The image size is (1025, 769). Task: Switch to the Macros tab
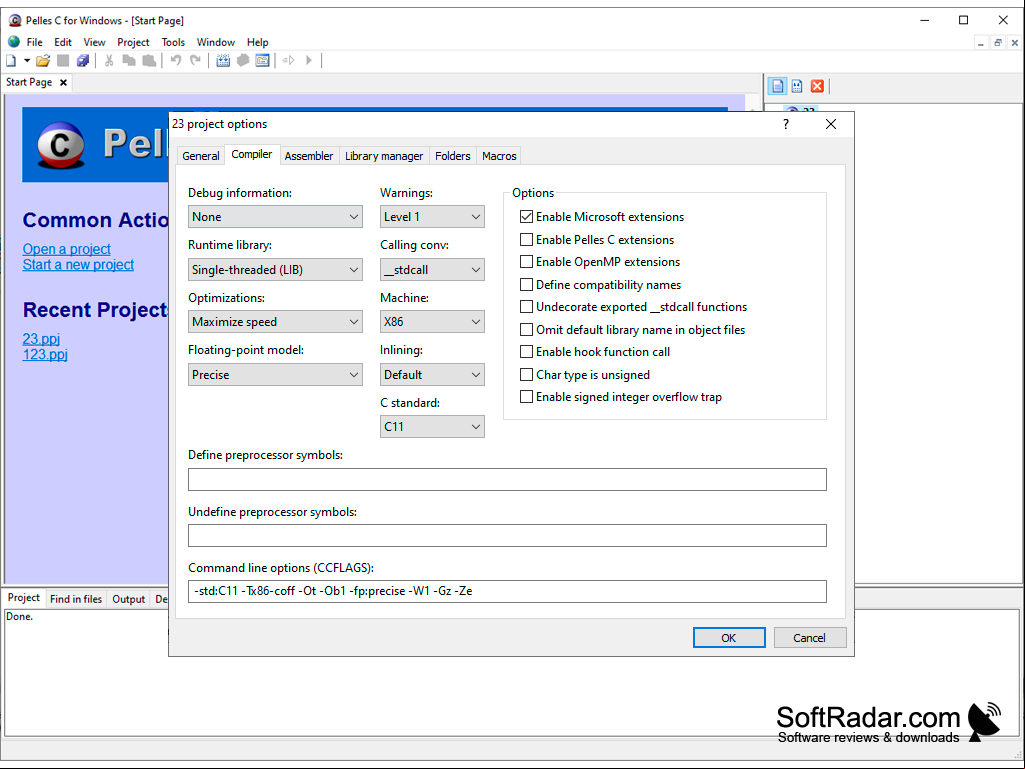click(x=499, y=156)
